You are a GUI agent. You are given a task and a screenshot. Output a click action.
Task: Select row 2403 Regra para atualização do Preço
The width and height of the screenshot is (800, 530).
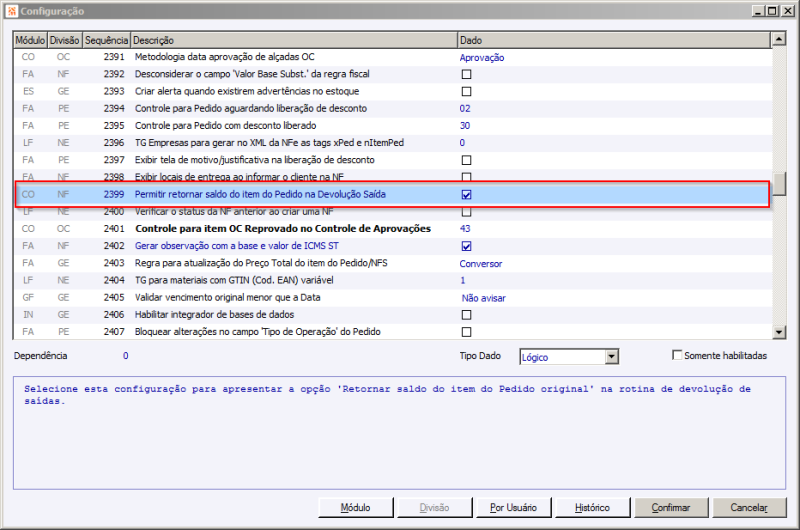click(393, 263)
